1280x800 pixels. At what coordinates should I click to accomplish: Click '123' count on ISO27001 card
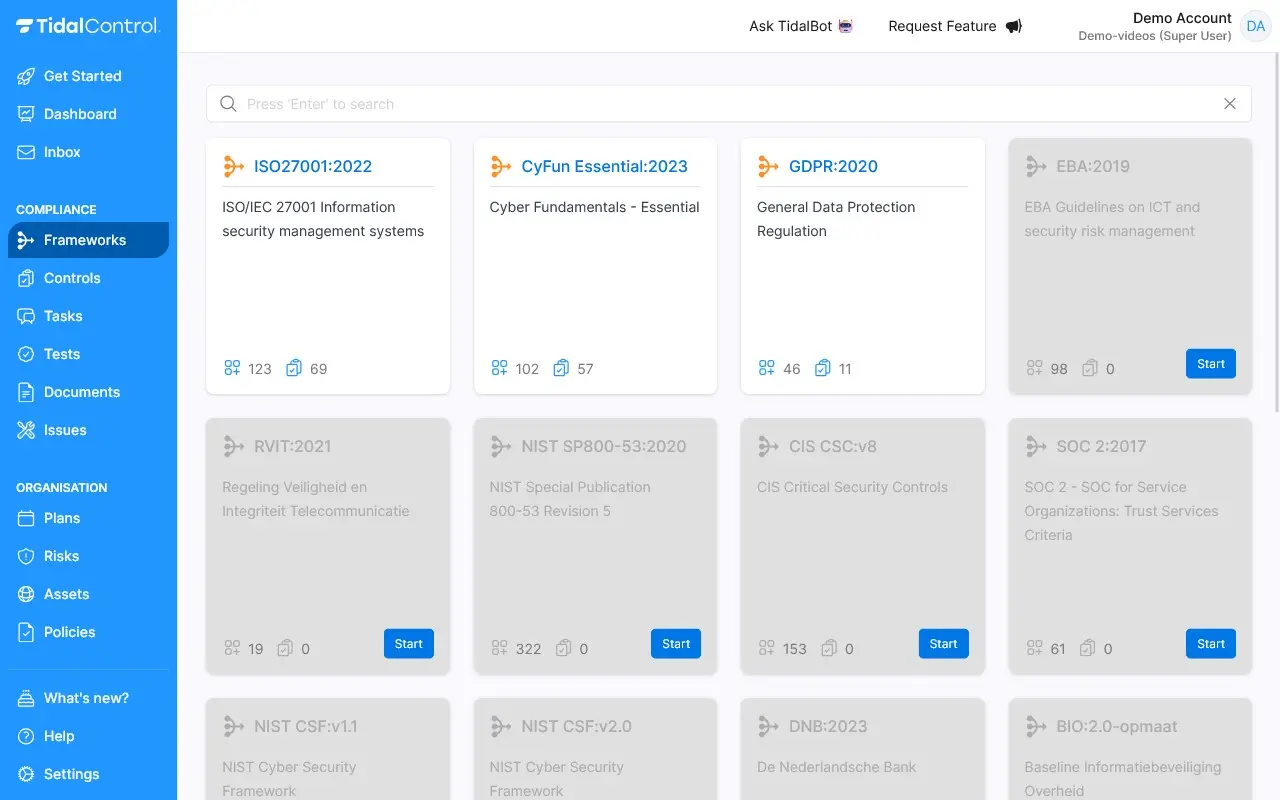tap(260, 369)
